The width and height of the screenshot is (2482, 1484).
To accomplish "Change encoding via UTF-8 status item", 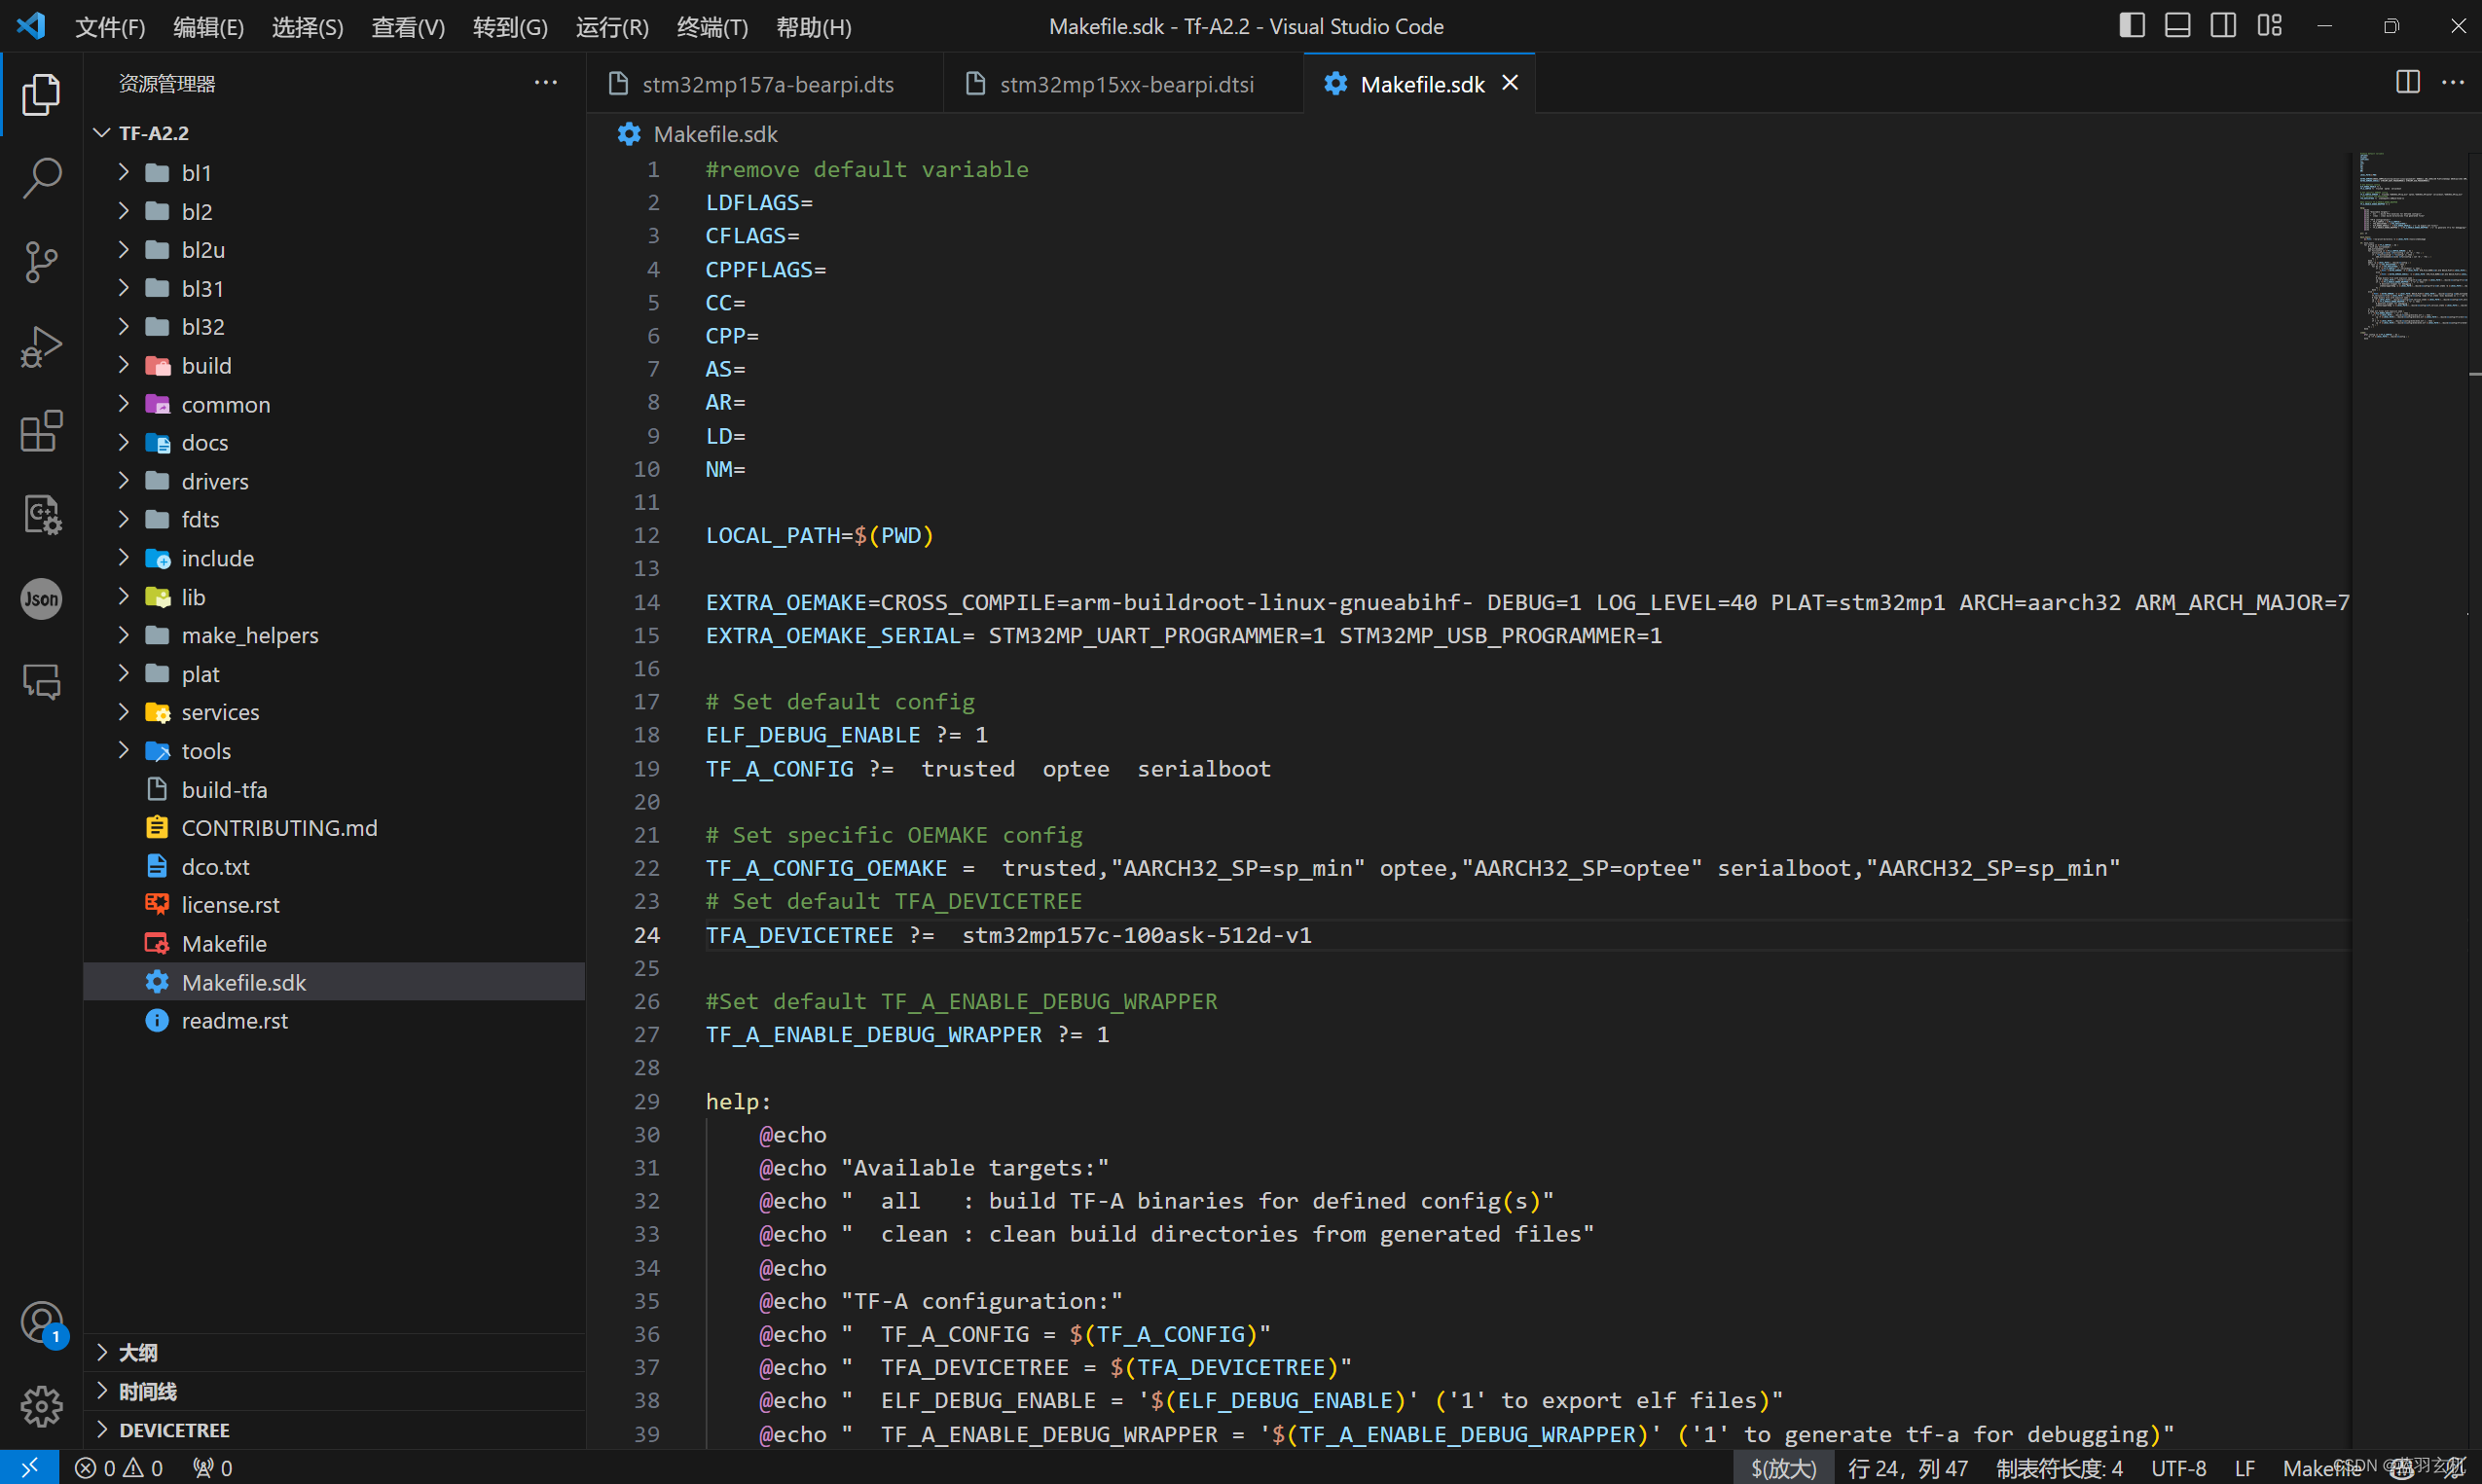I will click(2178, 1467).
